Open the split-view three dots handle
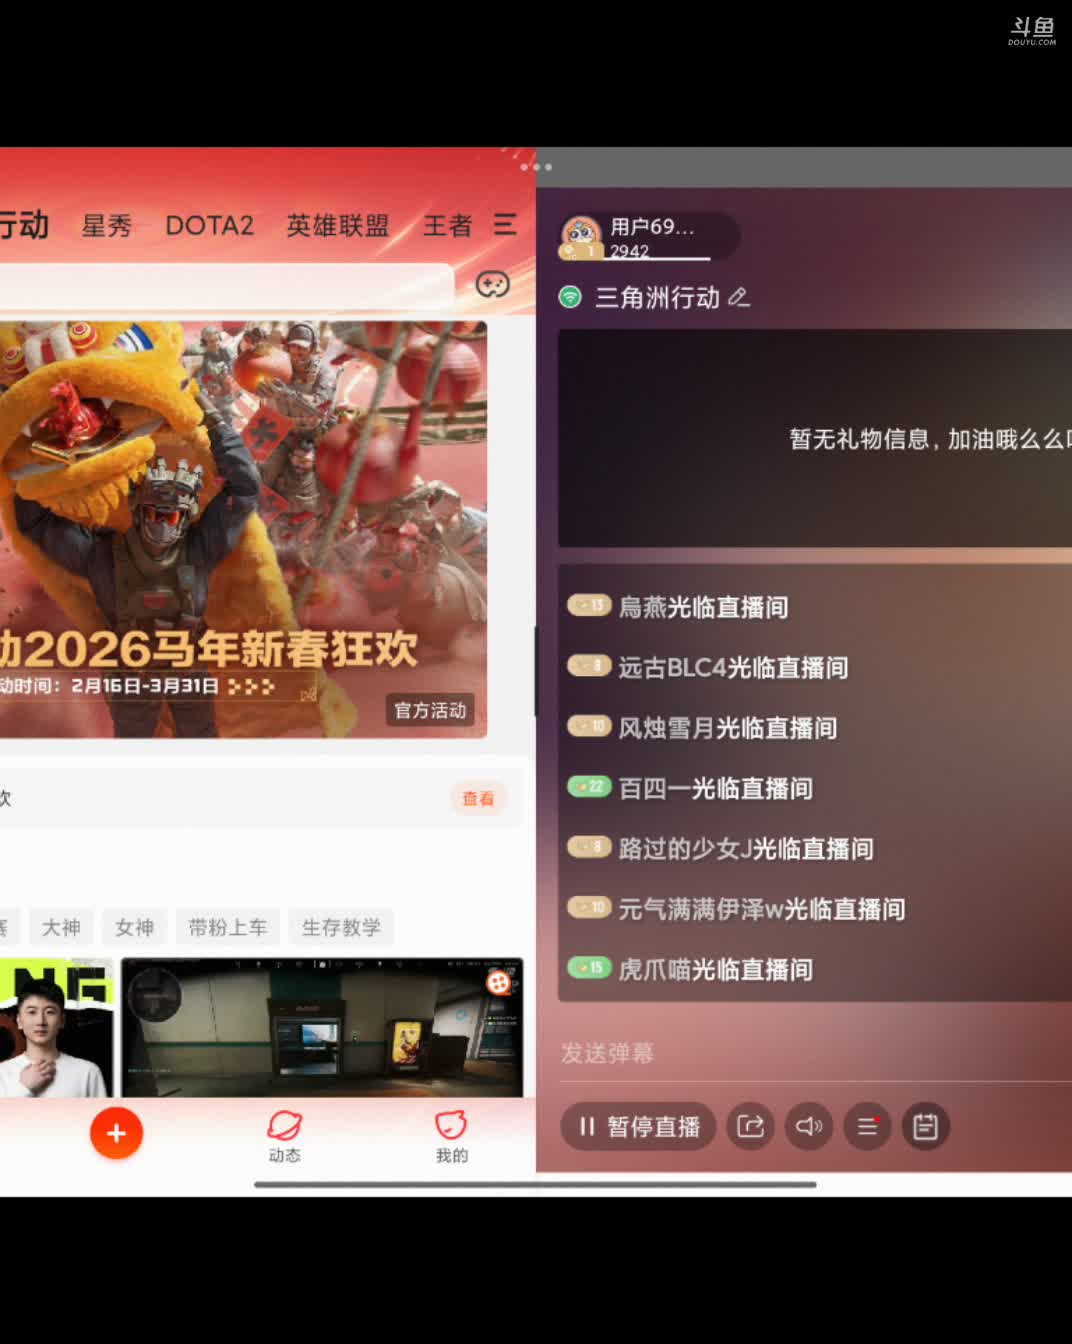 click(x=536, y=167)
